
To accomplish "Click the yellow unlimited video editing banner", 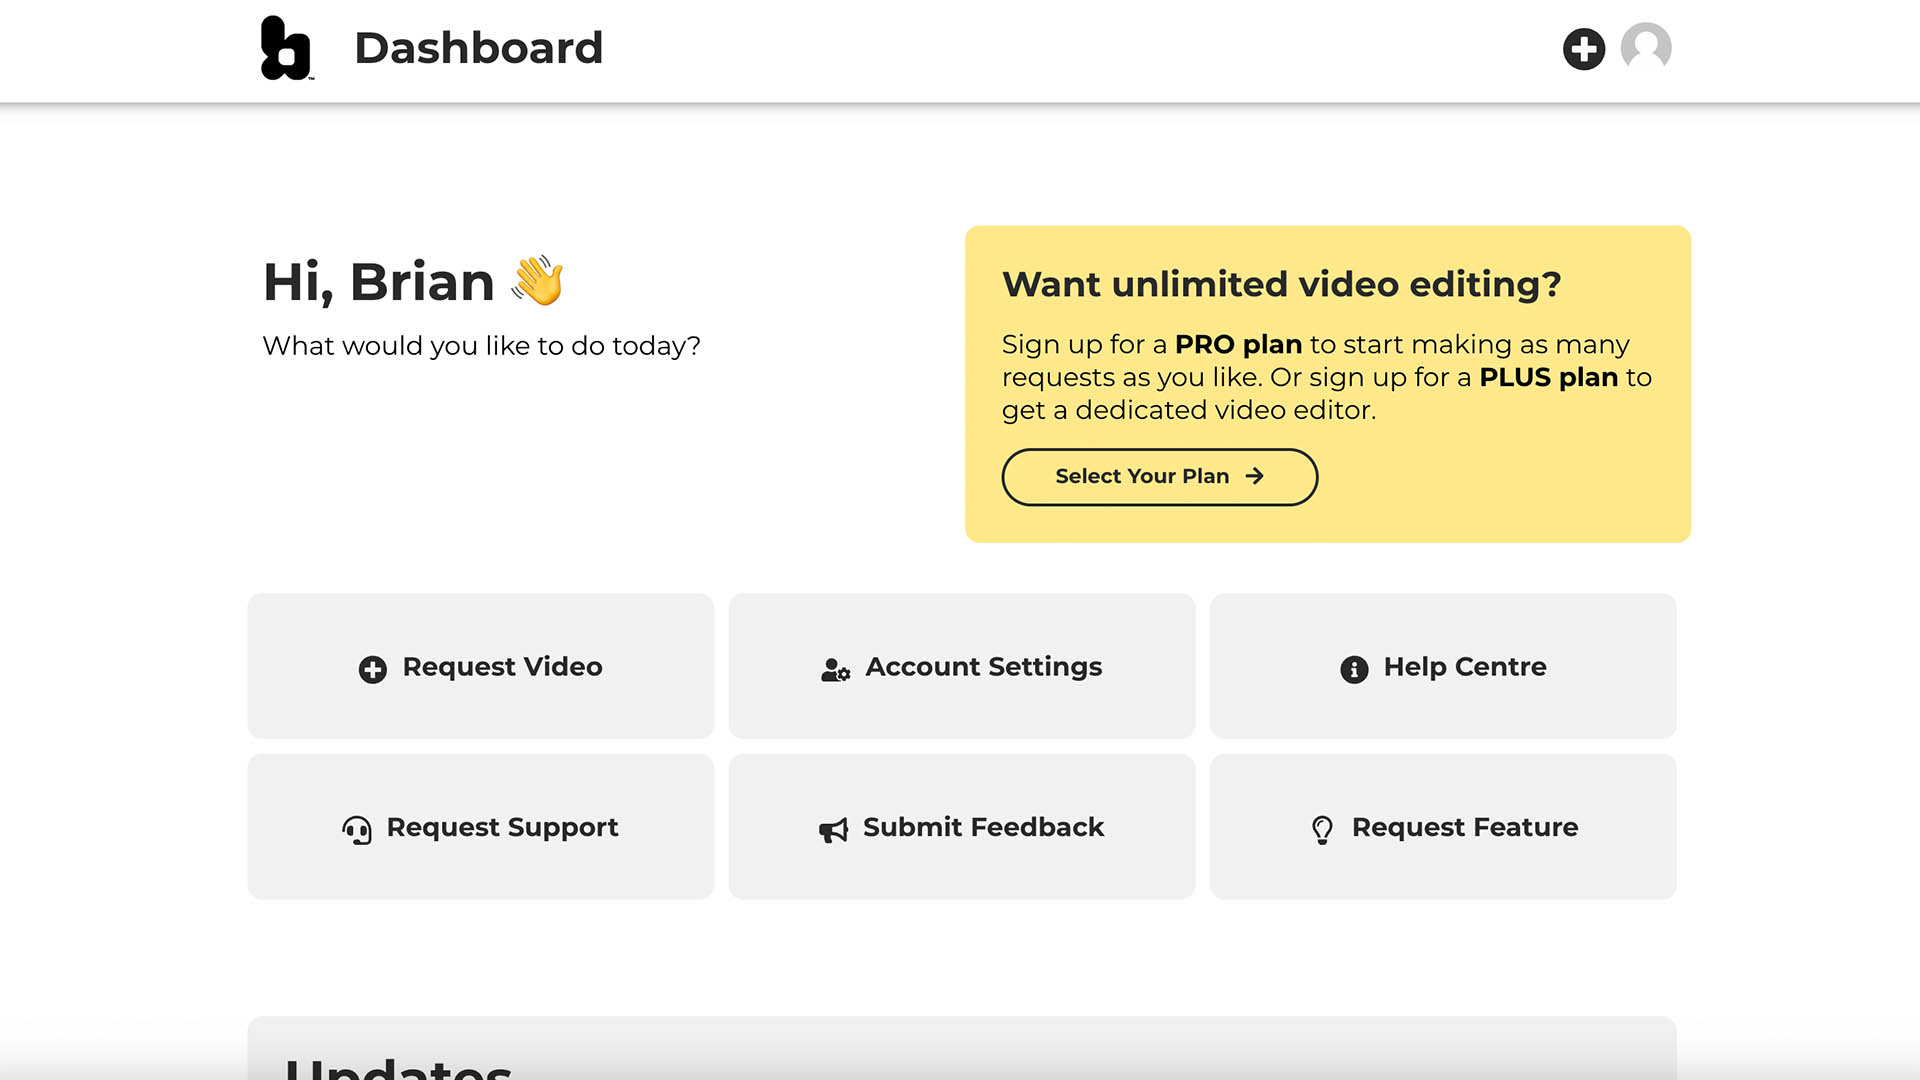I will [1328, 384].
